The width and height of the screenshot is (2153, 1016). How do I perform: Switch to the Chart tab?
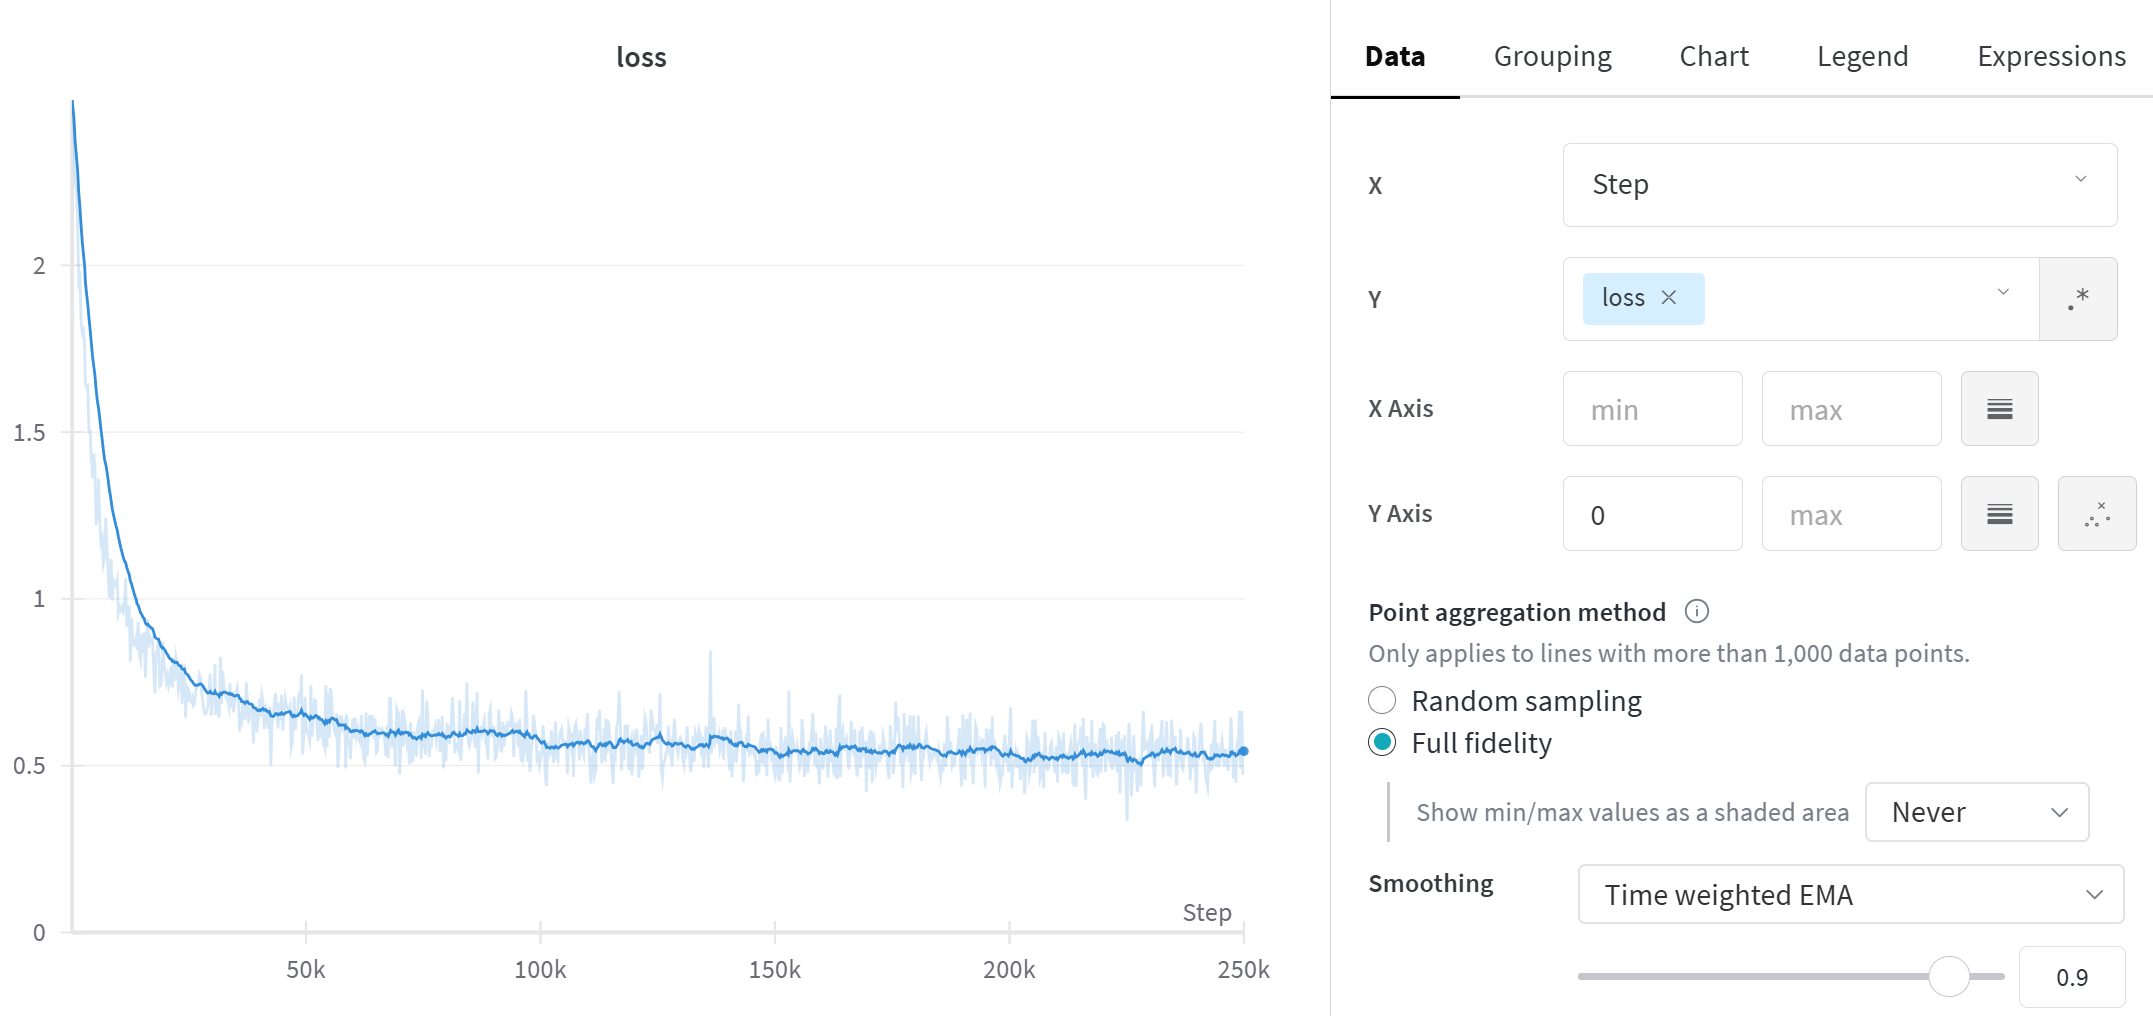pos(1714,57)
